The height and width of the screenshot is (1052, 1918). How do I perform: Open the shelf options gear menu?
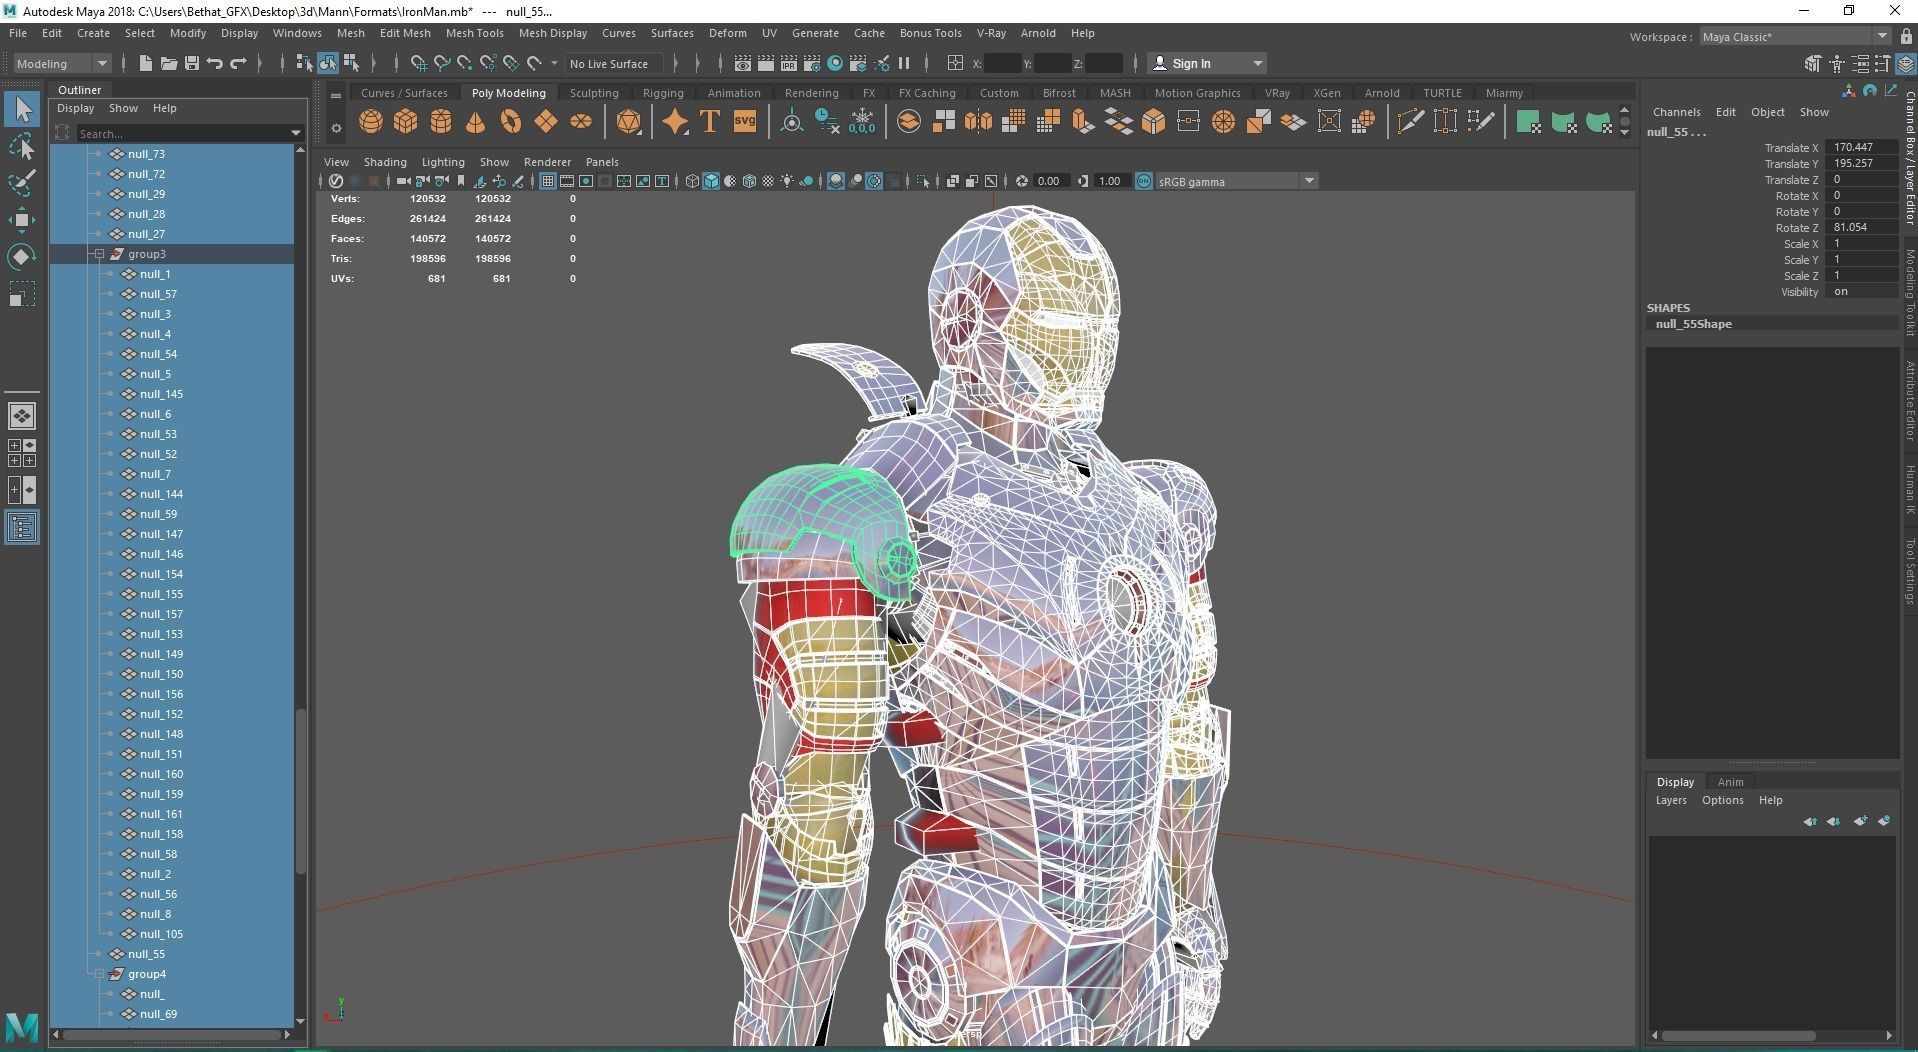coord(336,127)
